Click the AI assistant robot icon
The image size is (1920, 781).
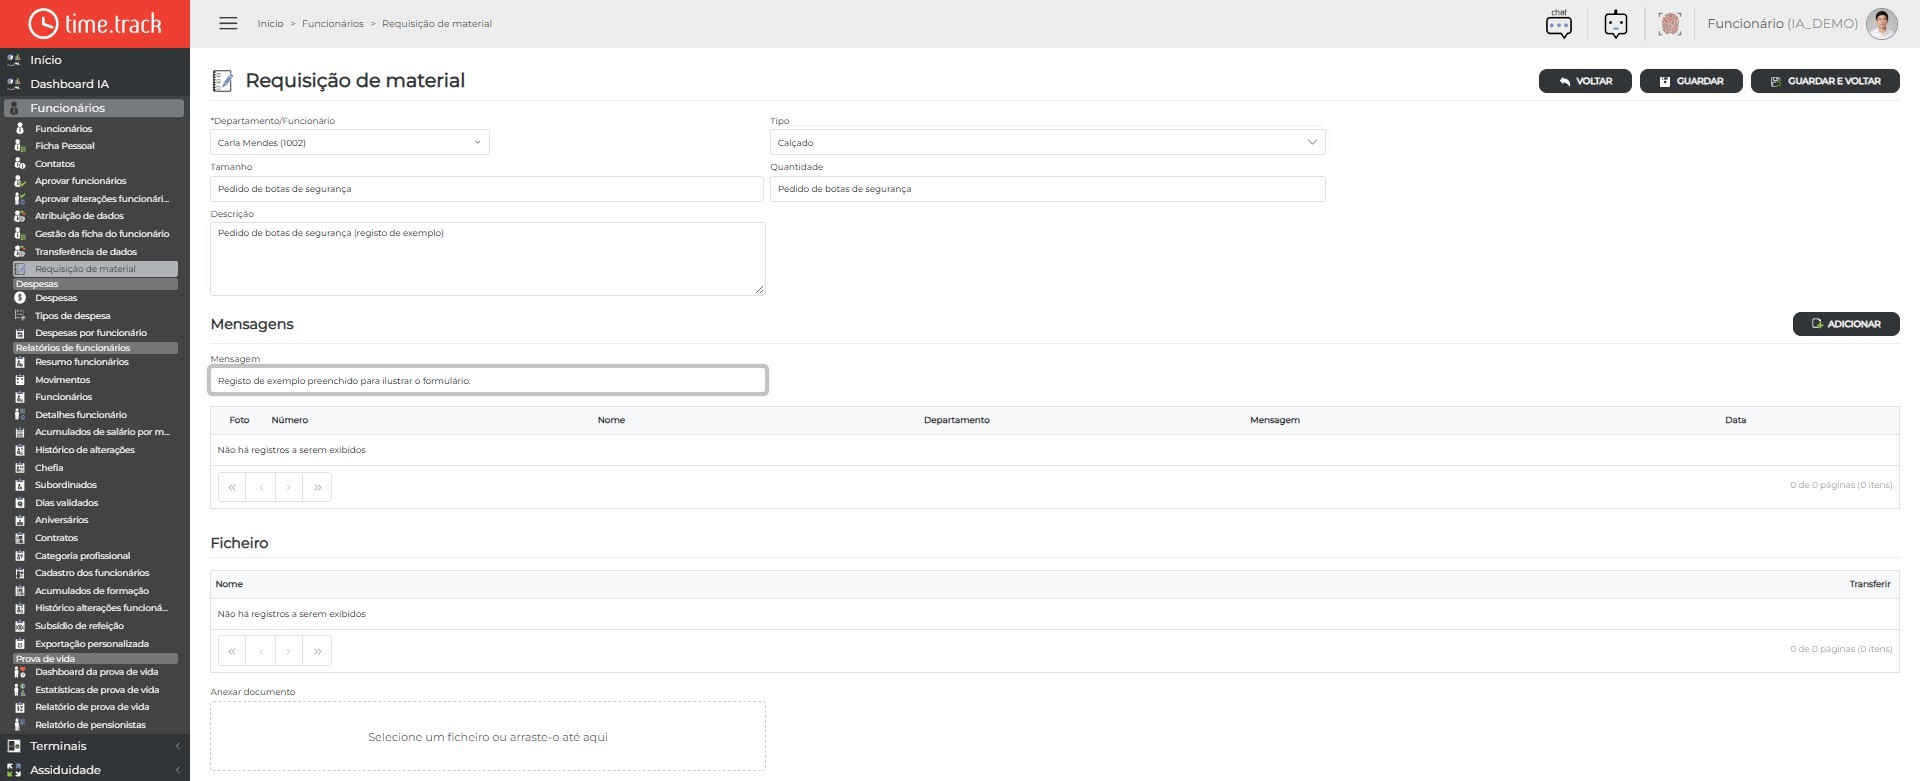[1615, 24]
